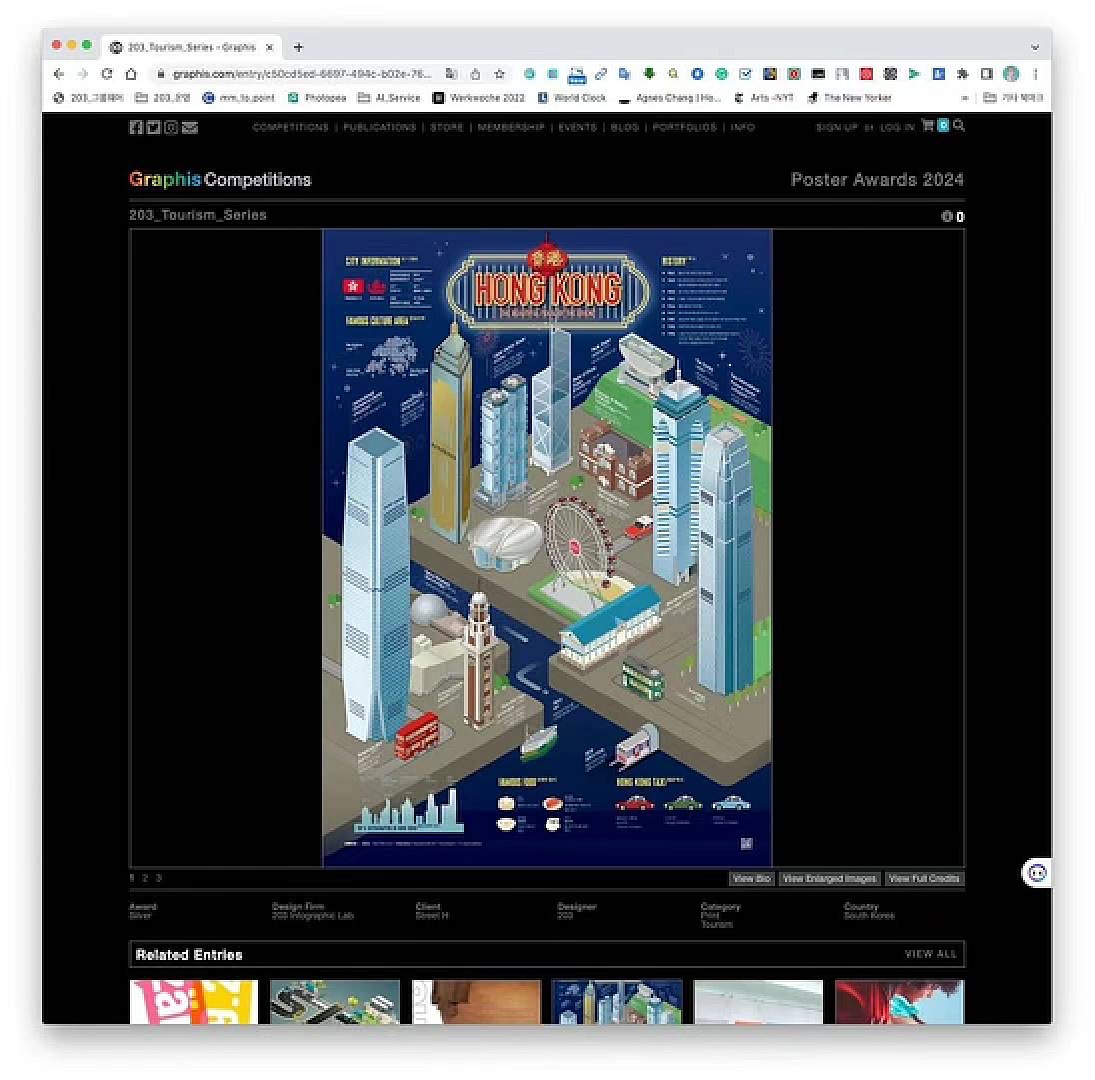Screen dimensions: 1095x1080
Task: Click VIEW ALL related entries
Action: pyautogui.click(x=930, y=954)
